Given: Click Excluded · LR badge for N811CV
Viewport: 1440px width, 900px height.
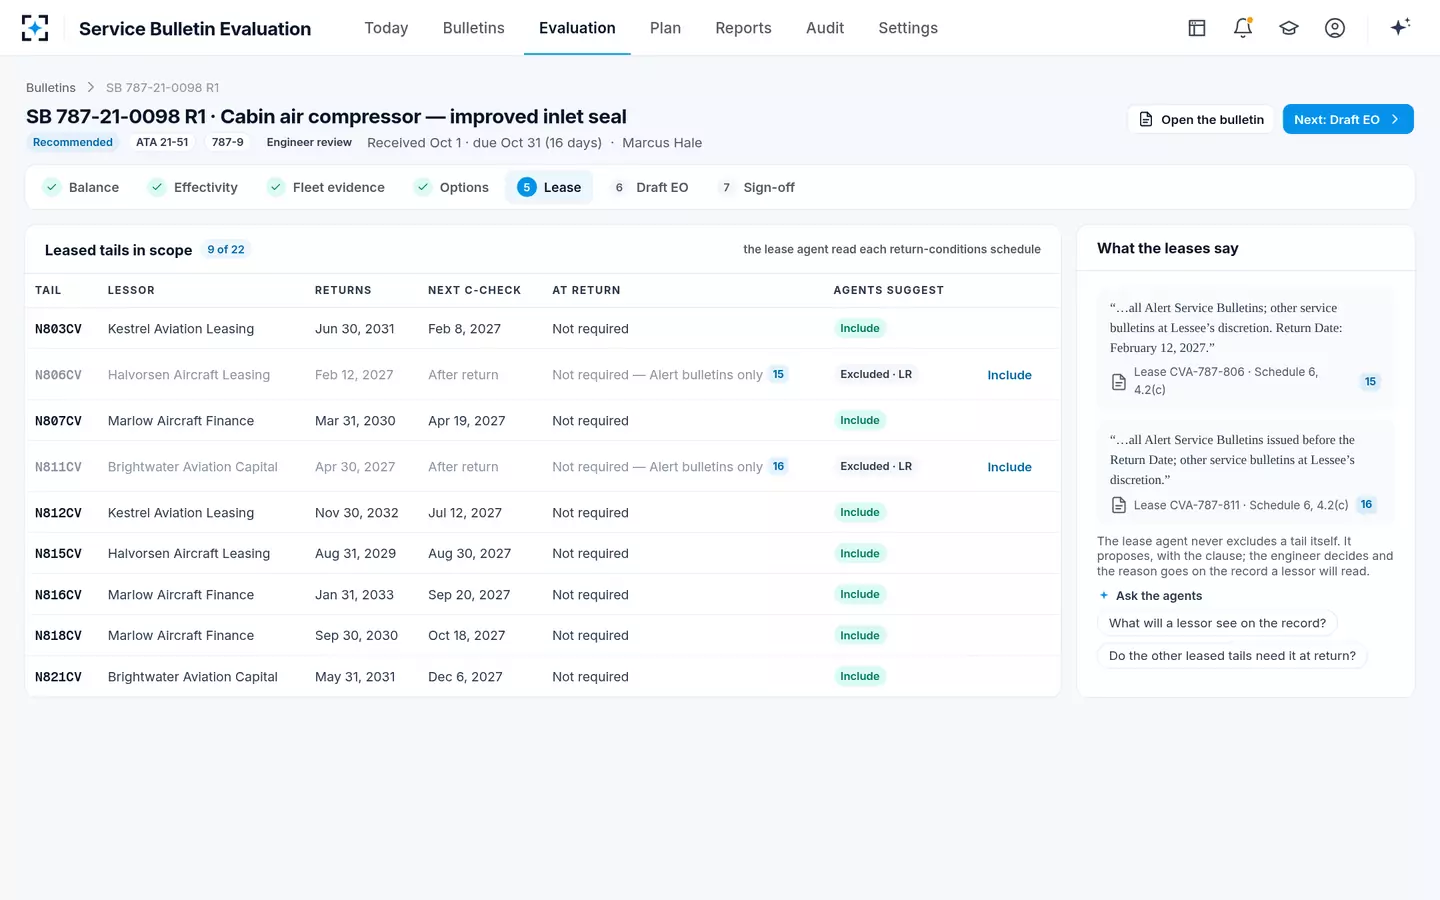Looking at the screenshot, I should coord(876,466).
